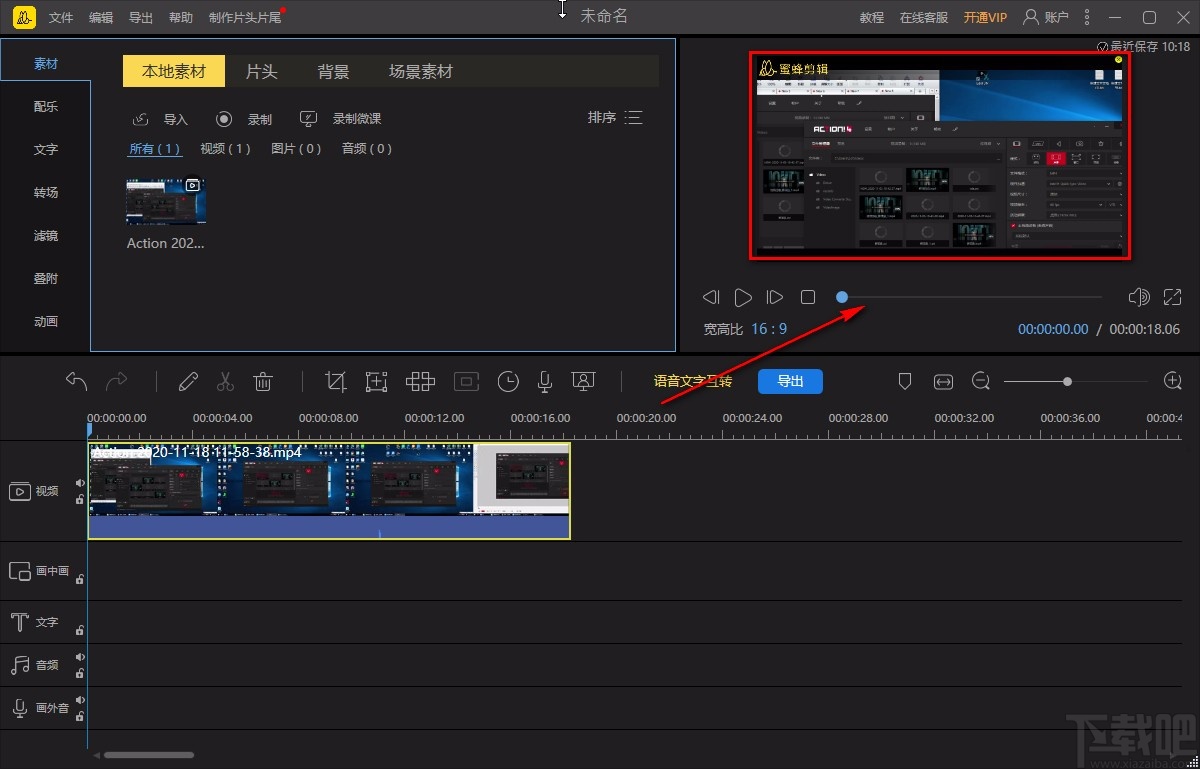Lock the 视频 track
1200x769 pixels.
pos(80,498)
